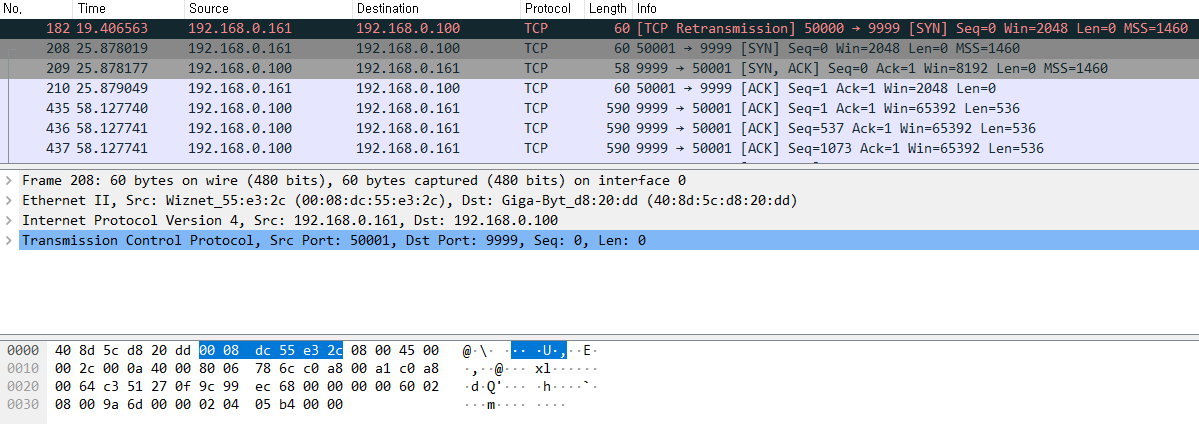1199x424 pixels.
Task: Sort by the Destination column header
Action: click(x=437, y=9)
